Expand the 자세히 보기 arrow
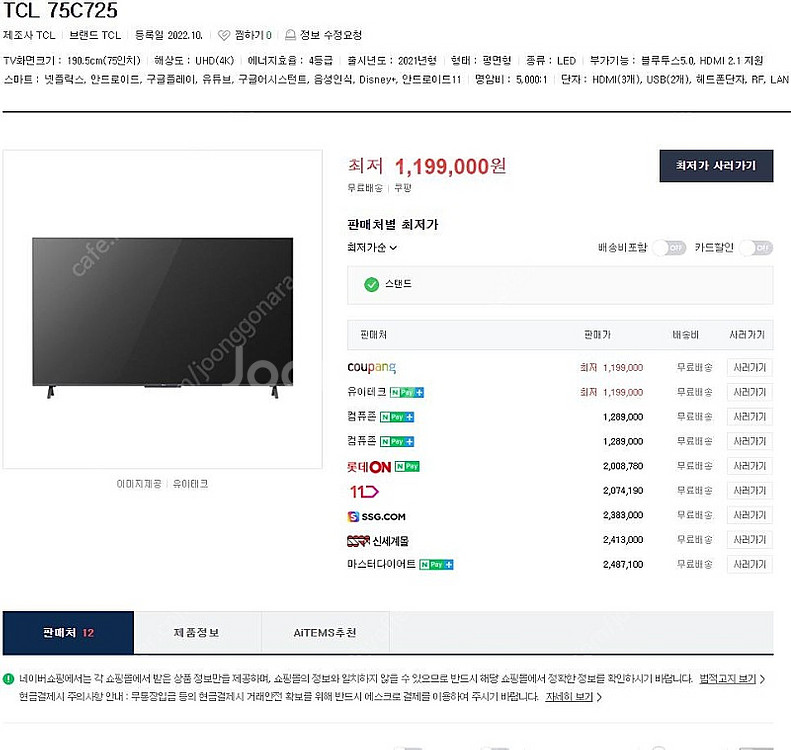This screenshot has width=791, height=750. point(599,697)
